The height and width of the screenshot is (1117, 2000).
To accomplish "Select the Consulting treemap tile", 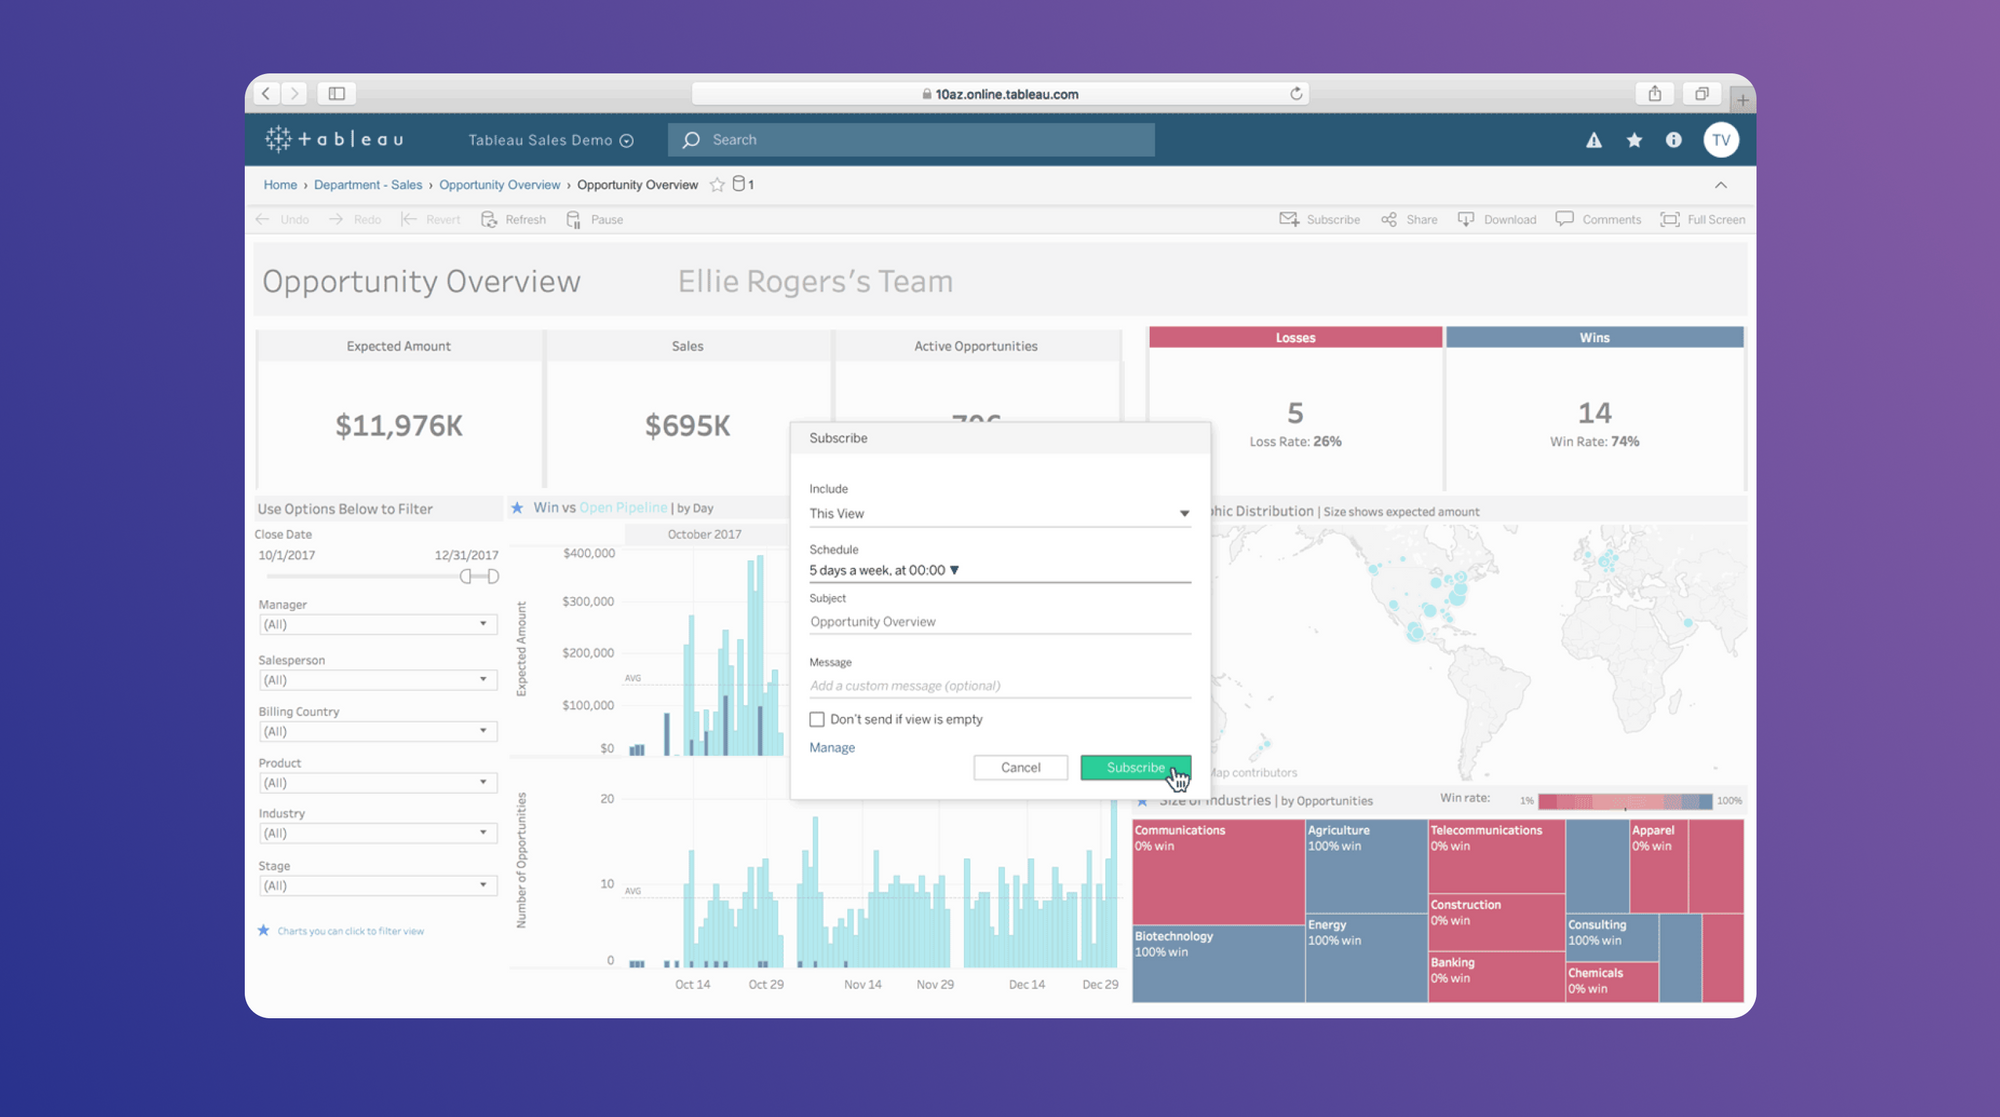I will pos(1612,937).
